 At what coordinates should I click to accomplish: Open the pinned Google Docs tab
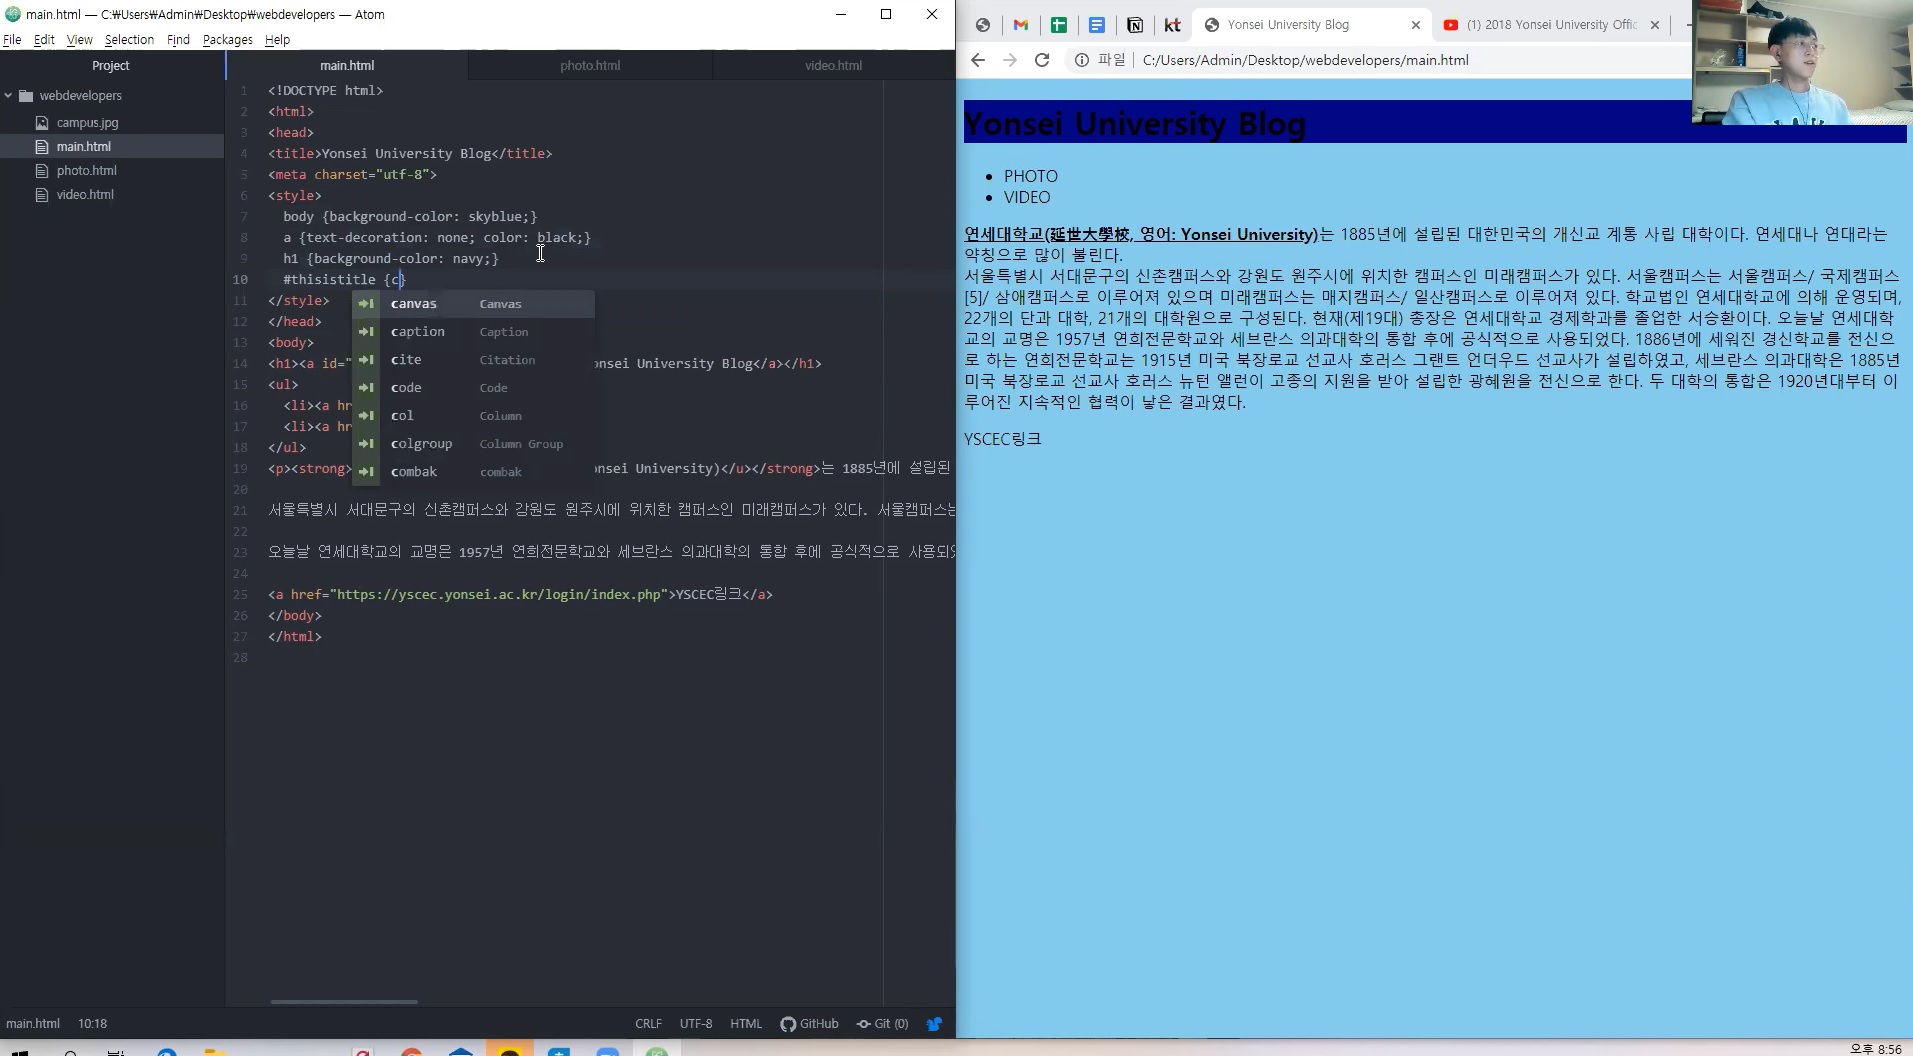(1097, 25)
